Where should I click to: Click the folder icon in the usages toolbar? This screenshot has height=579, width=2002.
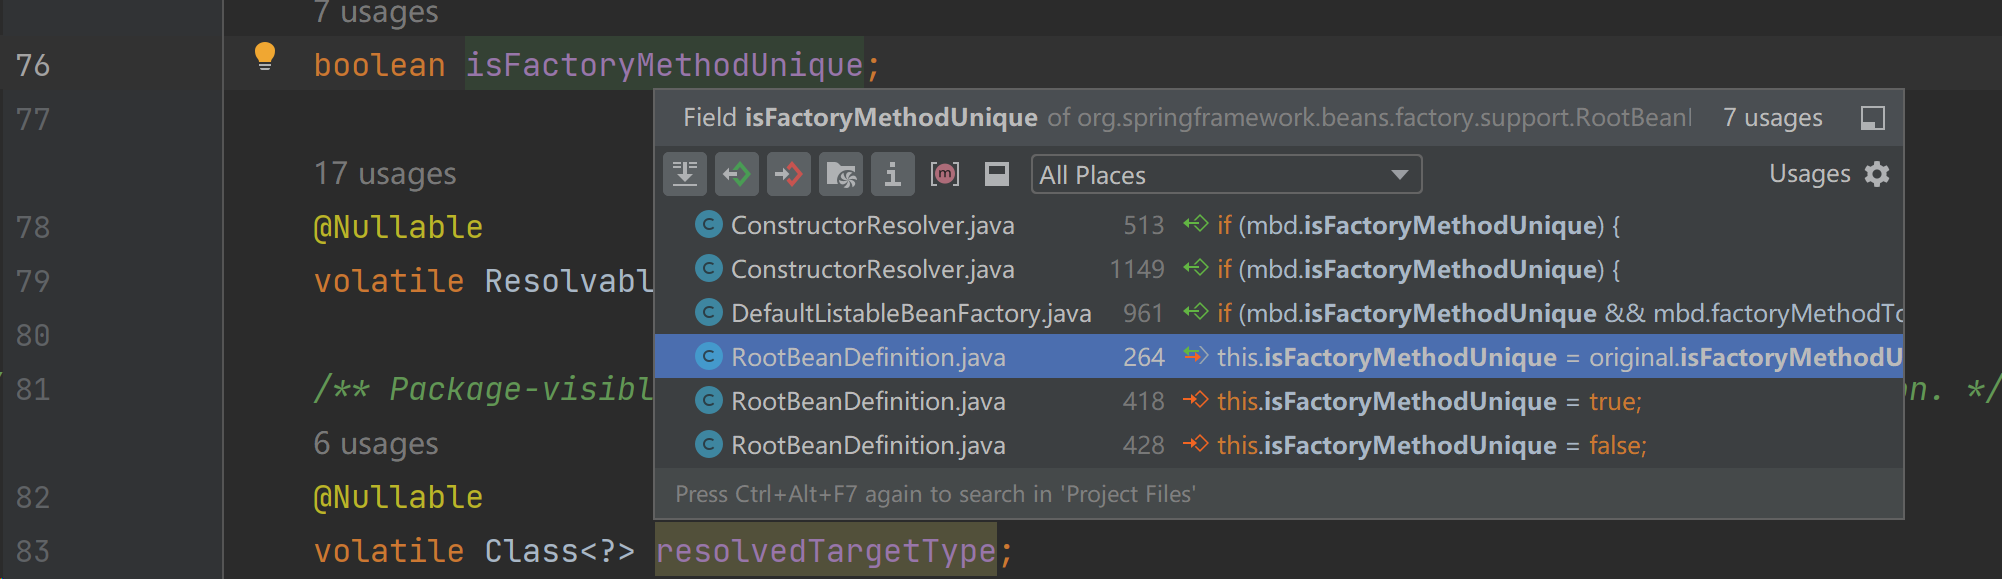(841, 175)
